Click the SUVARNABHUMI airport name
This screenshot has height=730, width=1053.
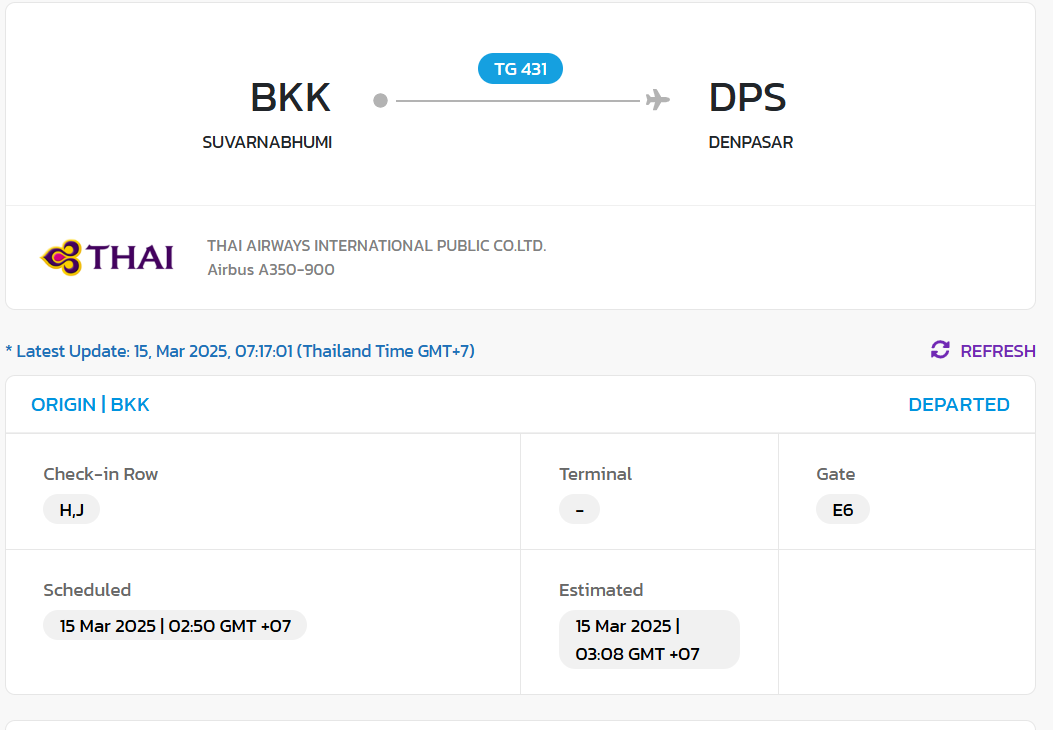tap(267, 142)
